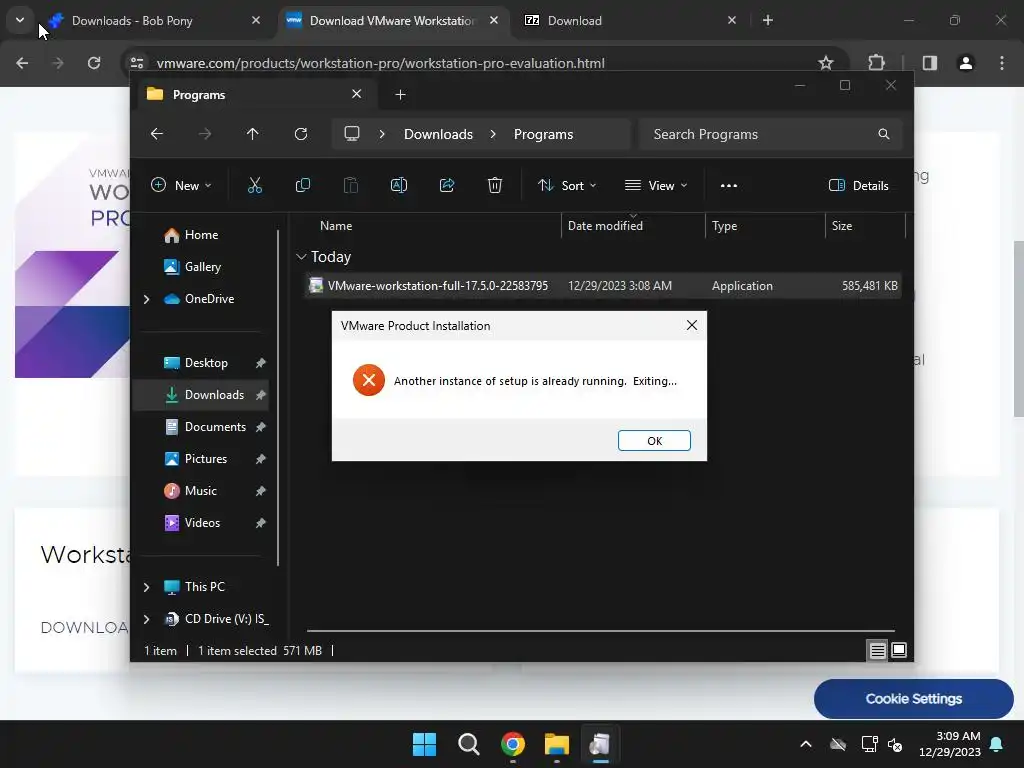Reload the page in Chrome
Image resolution: width=1024 pixels, height=768 pixels.
[94, 63]
